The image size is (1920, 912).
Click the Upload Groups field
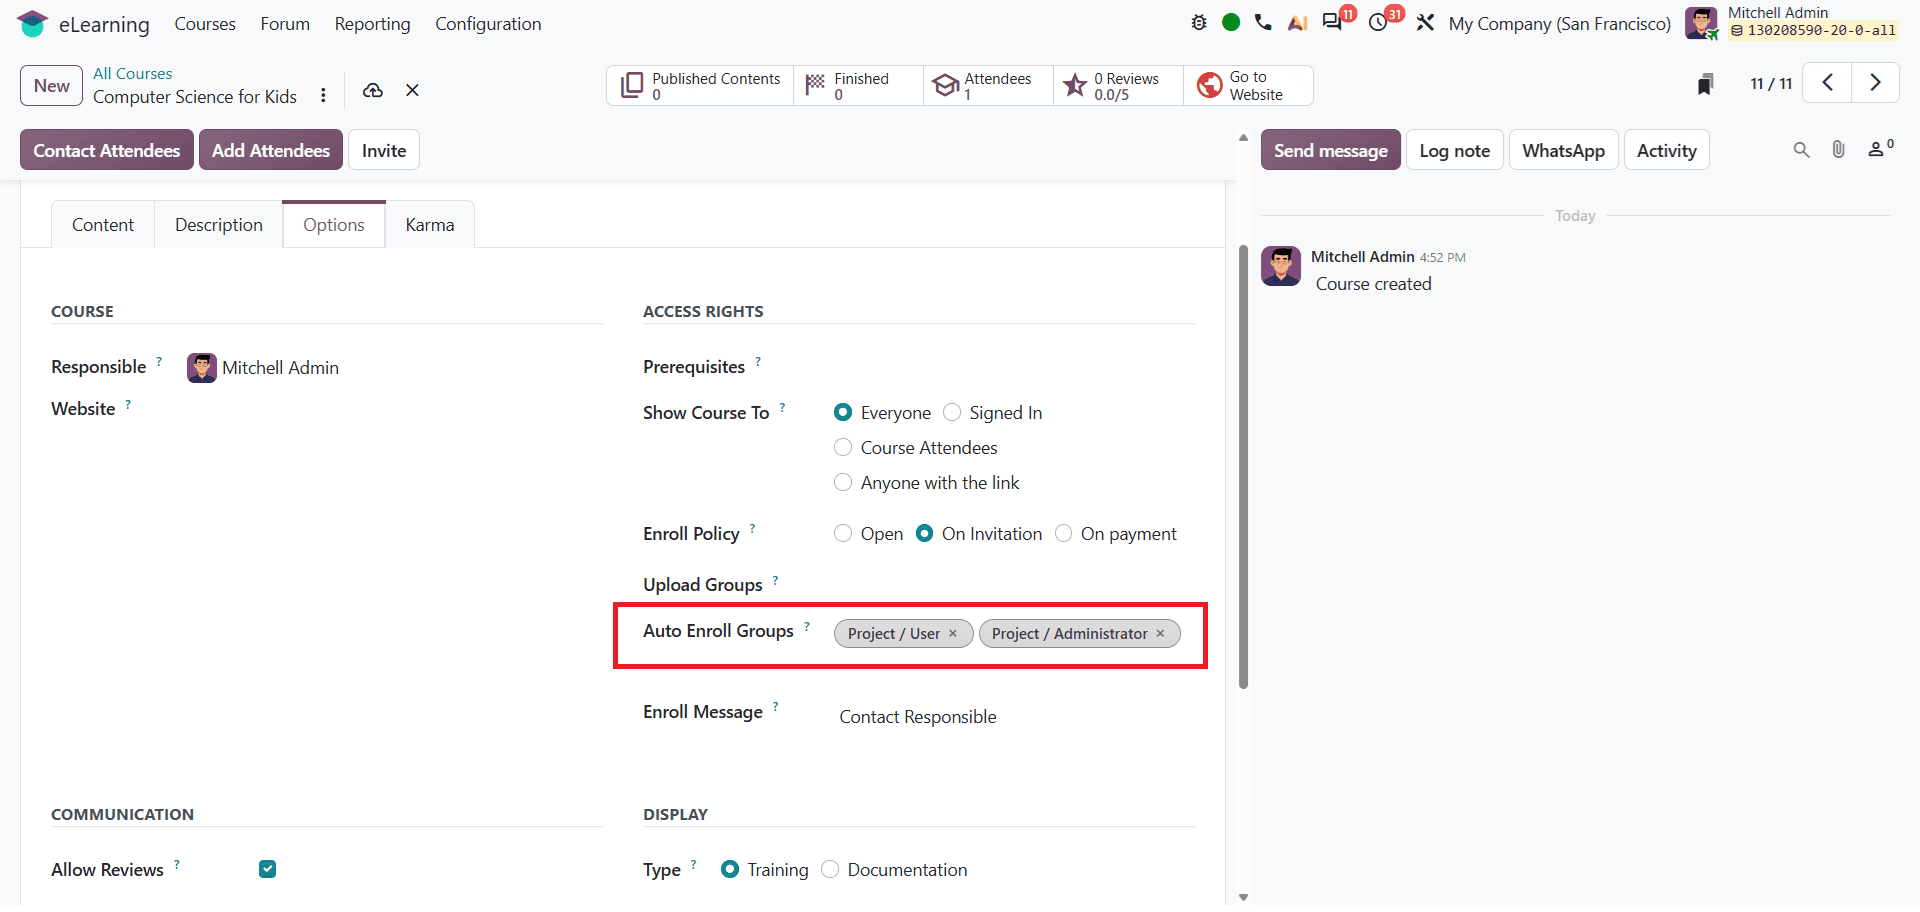tap(1013, 585)
